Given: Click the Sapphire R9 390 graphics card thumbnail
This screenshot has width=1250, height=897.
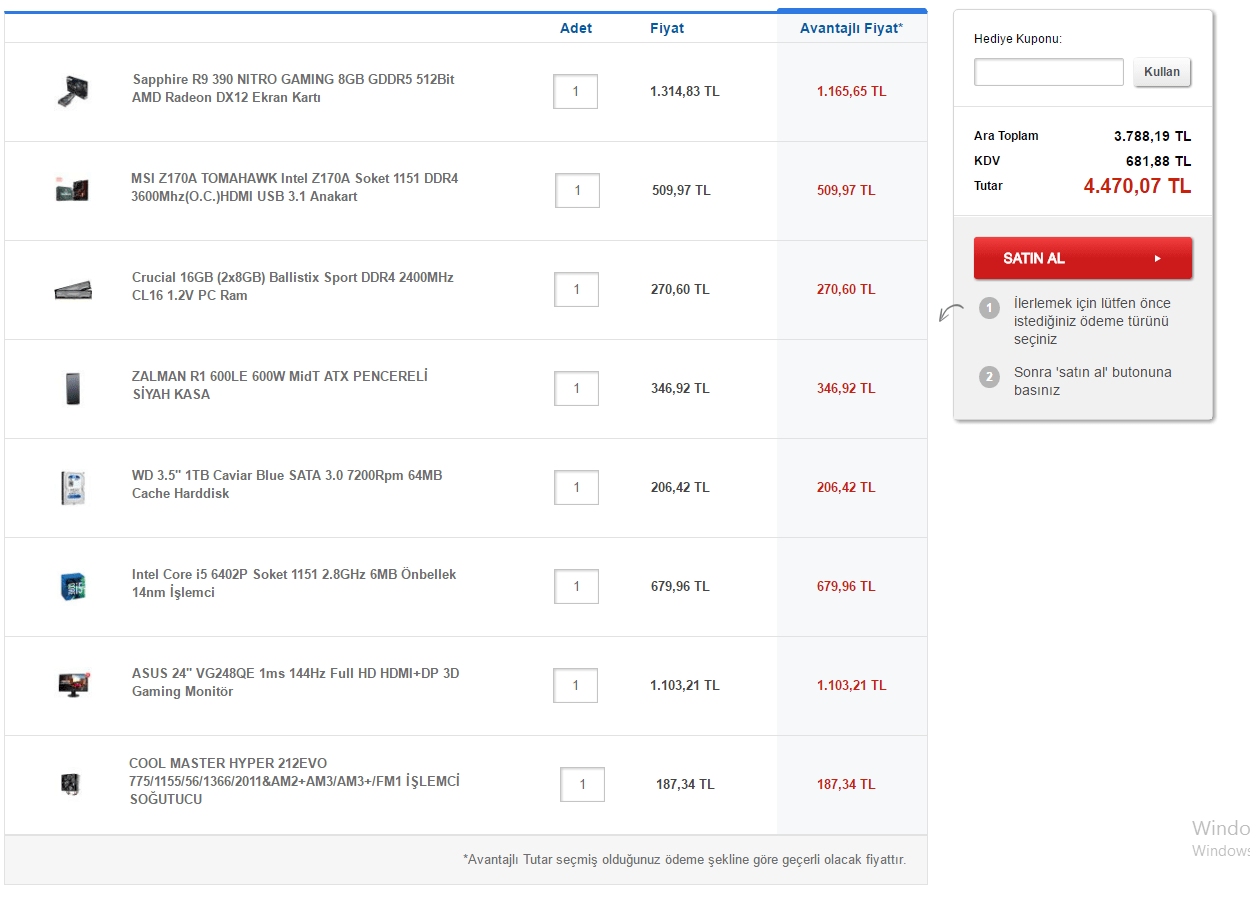Looking at the screenshot, I should (x=73, y=91).
